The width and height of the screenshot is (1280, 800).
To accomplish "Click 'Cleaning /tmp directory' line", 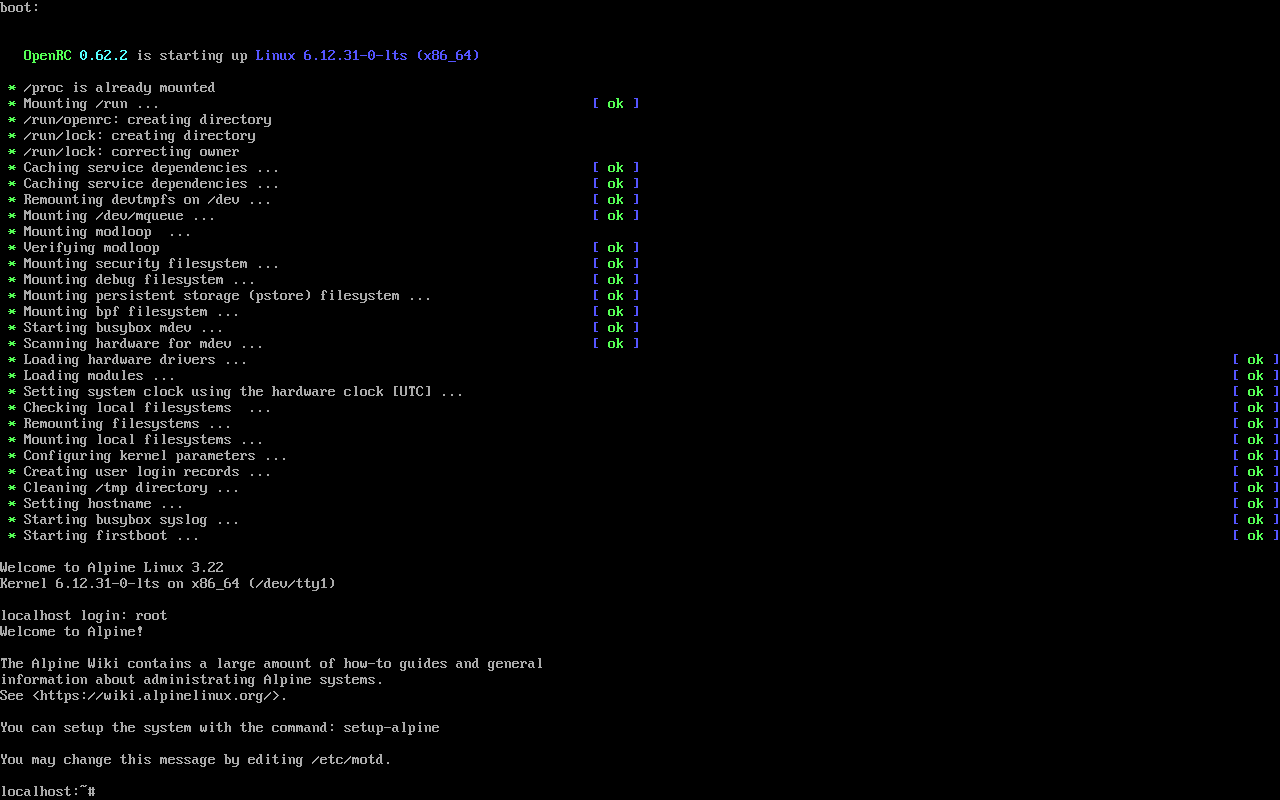I will (132, 488).
